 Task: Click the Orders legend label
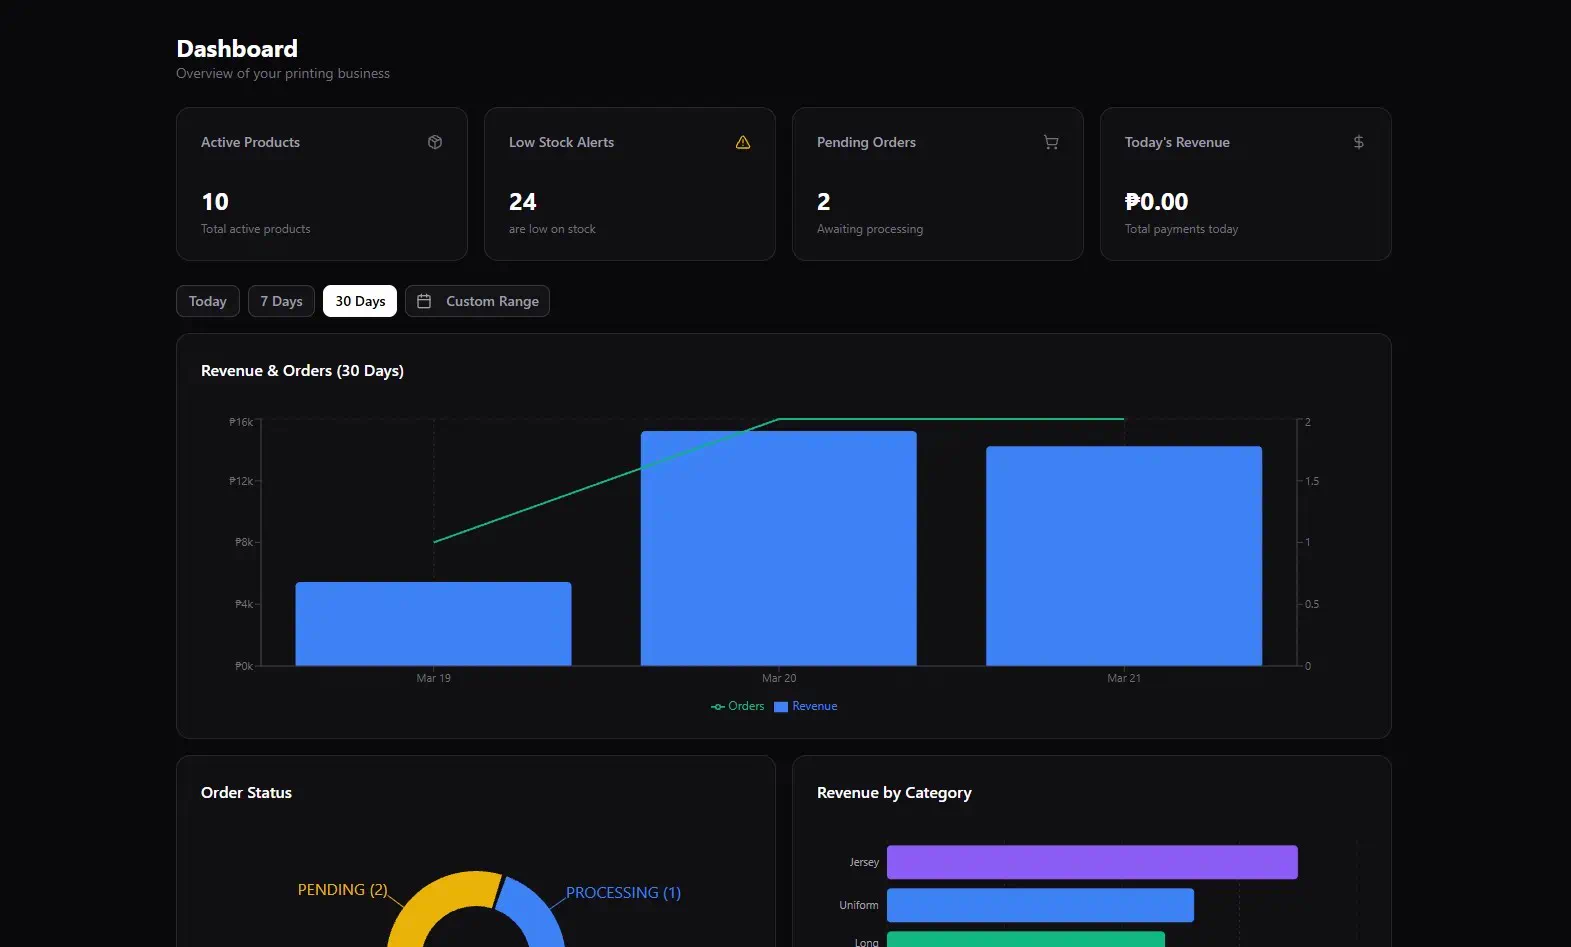point(746,706)
